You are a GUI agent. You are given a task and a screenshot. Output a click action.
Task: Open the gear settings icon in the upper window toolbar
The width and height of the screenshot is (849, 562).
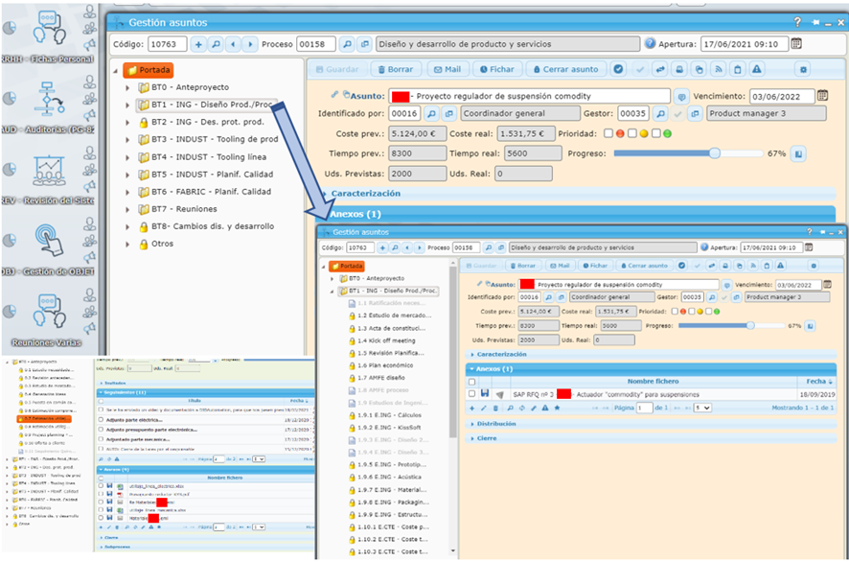coord(803,69)
